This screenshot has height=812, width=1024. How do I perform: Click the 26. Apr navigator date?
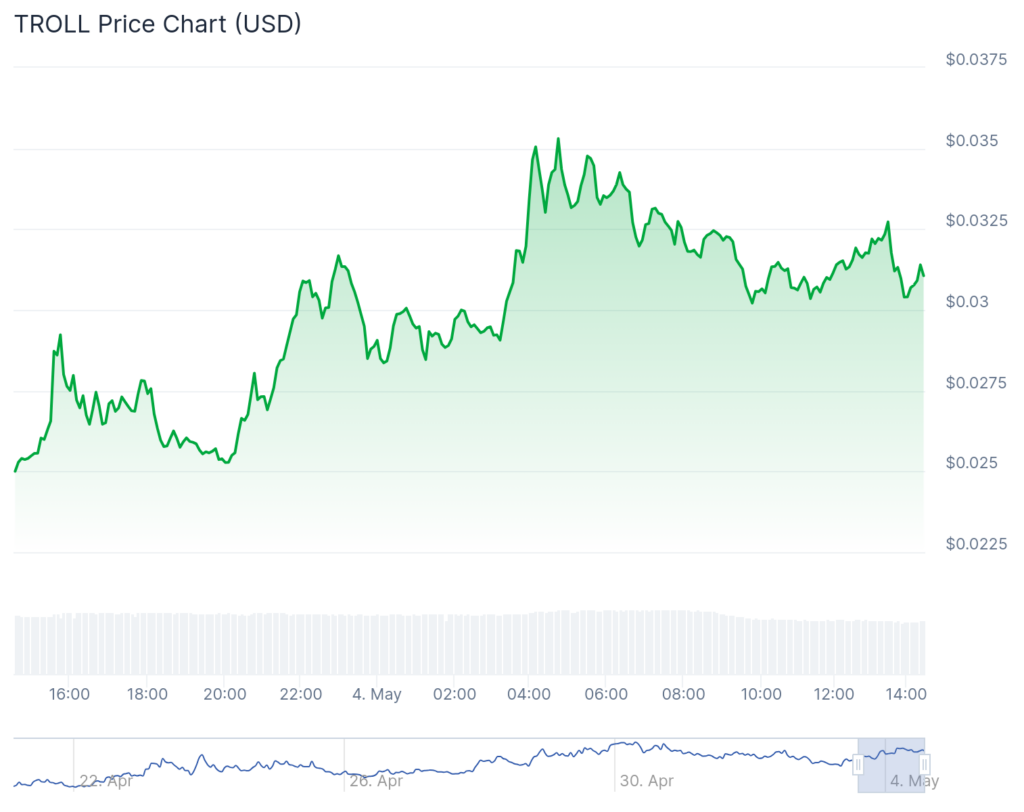click(x=375, y=781)
